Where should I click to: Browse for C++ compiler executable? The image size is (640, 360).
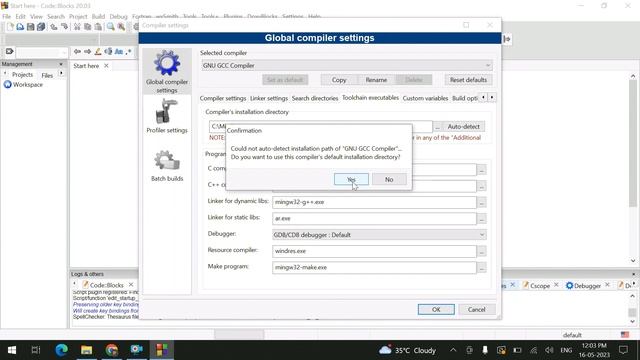(x=482, y=186)
